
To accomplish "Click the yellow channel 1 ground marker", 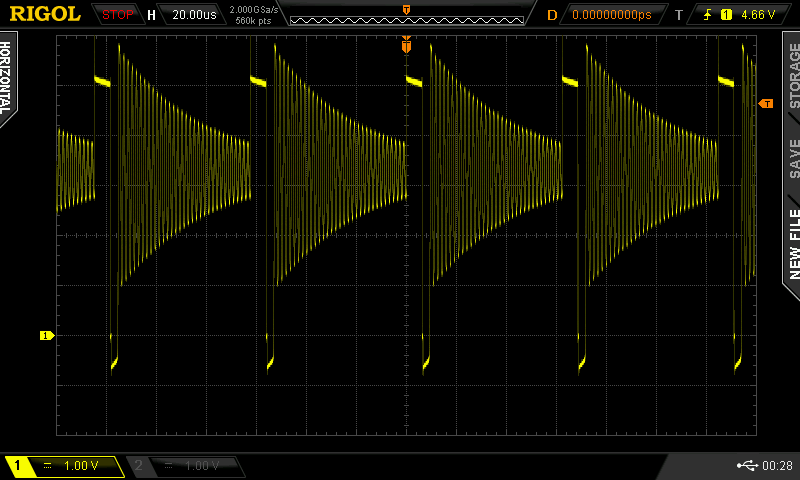I will [x=47, y=335].
